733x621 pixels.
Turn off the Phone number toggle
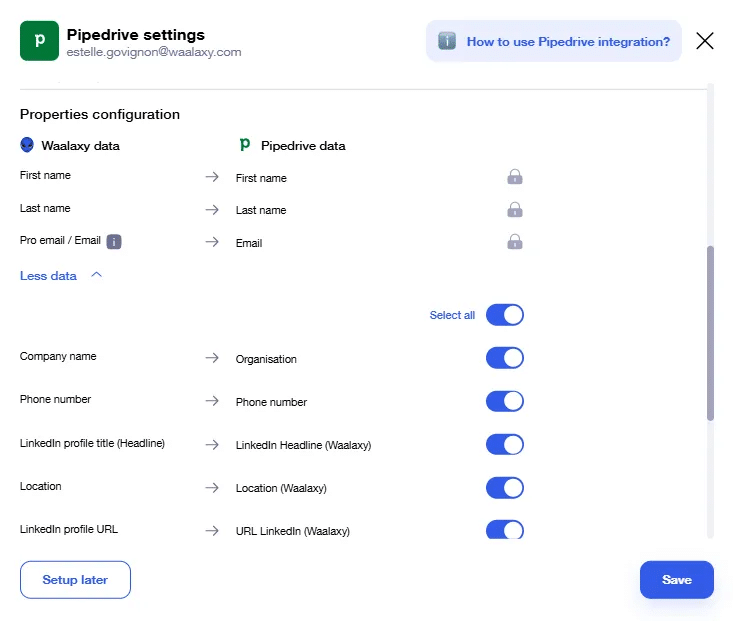504,401
